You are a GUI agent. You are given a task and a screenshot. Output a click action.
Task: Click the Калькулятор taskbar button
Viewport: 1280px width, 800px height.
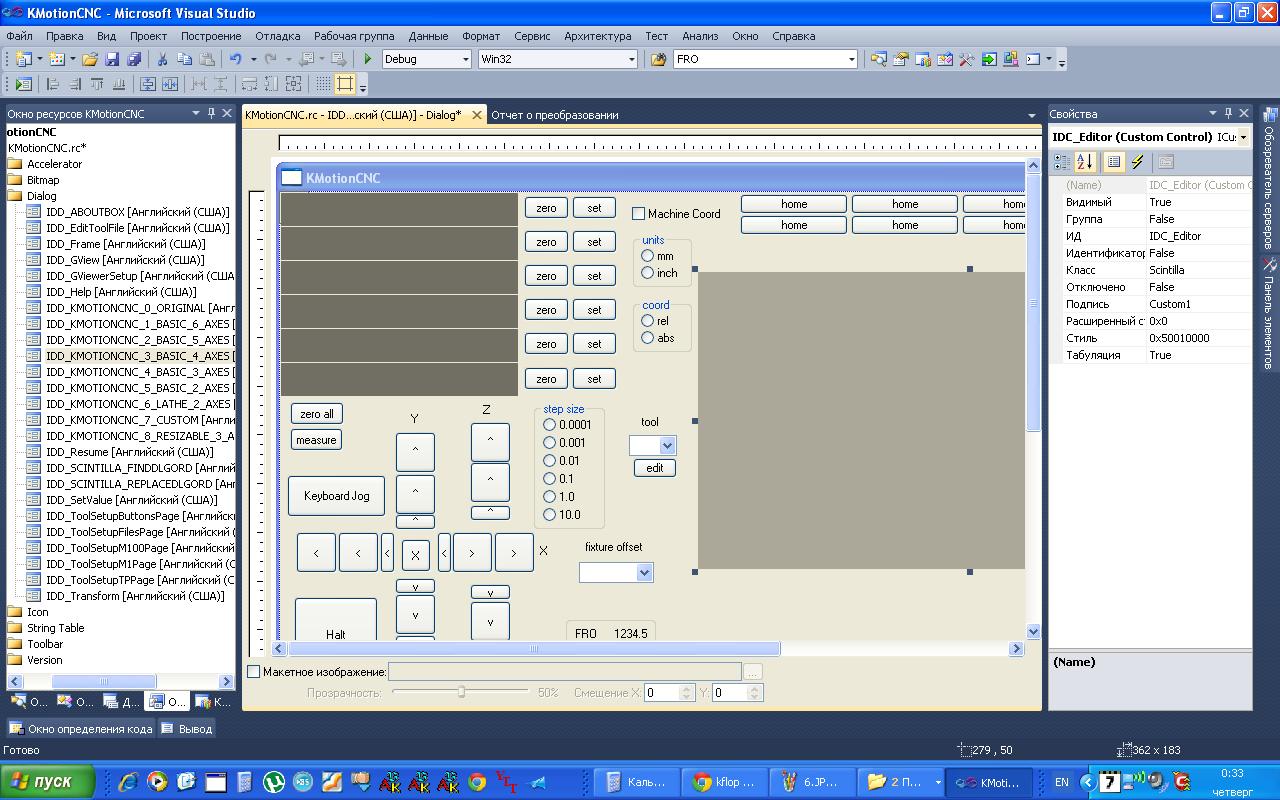(x=636, y=782)
